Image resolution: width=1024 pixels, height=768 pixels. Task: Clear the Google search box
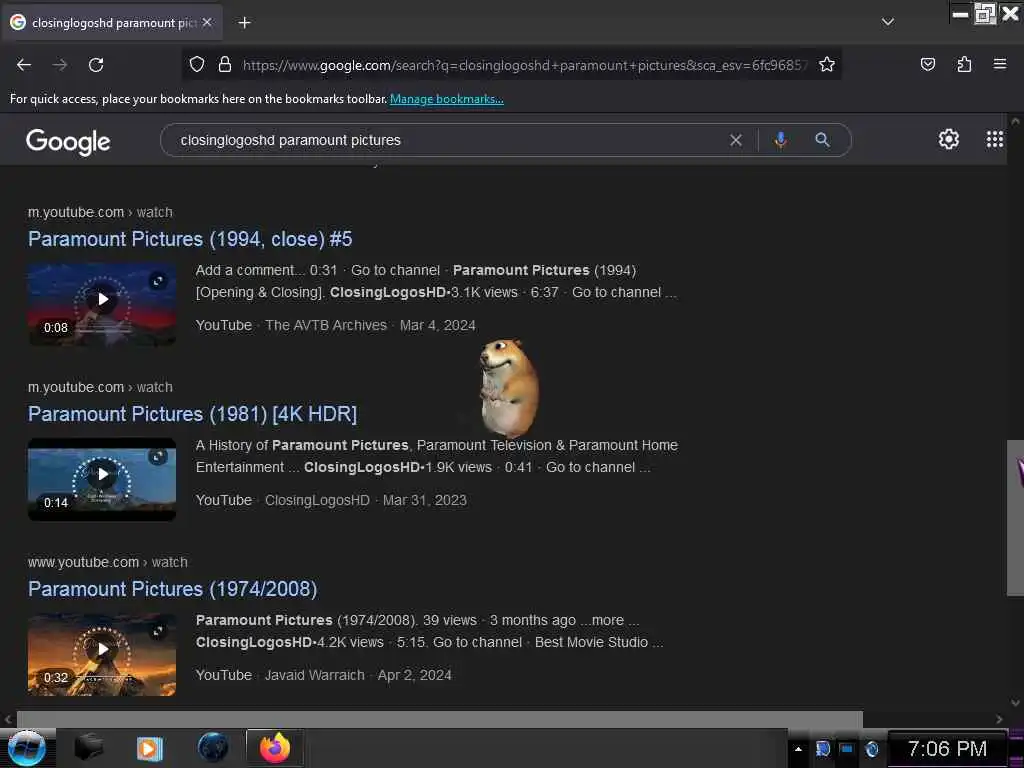click(x=735, y=140)
